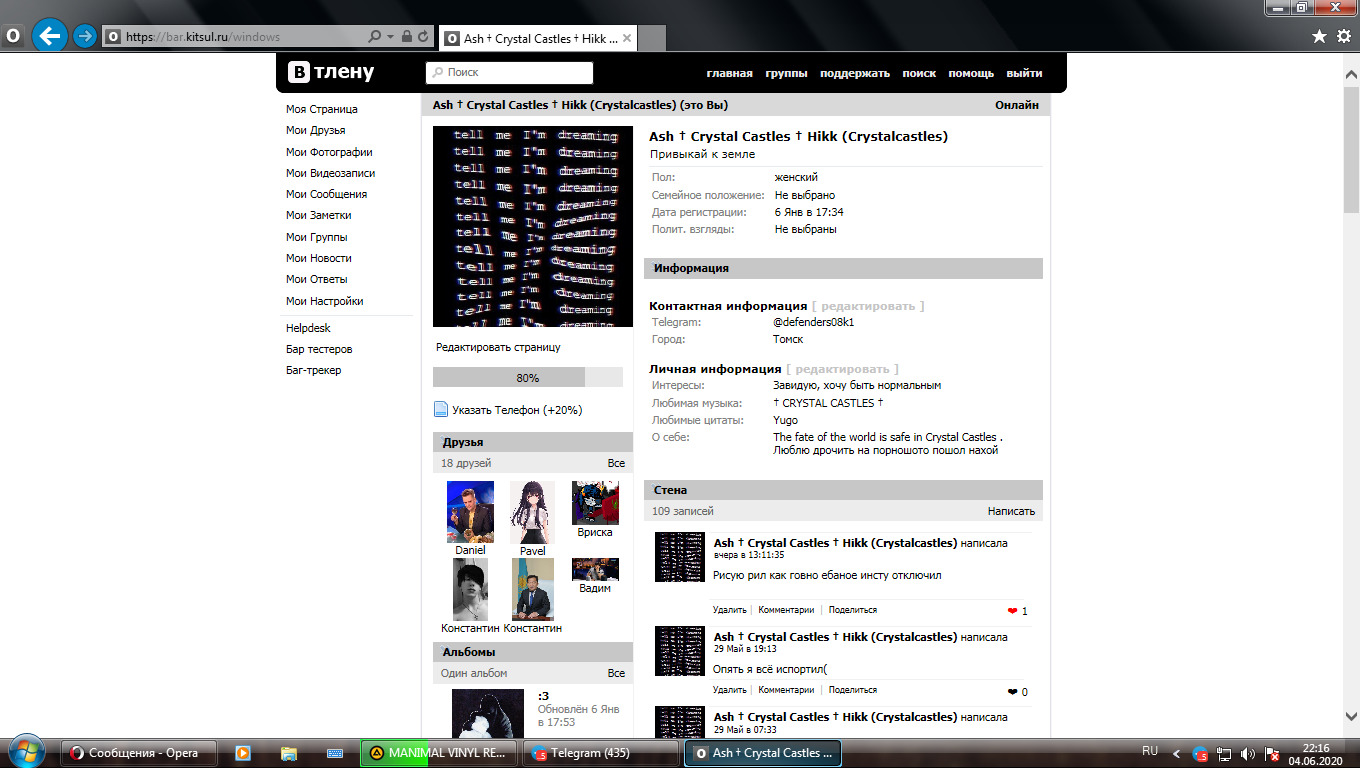Click the network tray icon

1224,754
